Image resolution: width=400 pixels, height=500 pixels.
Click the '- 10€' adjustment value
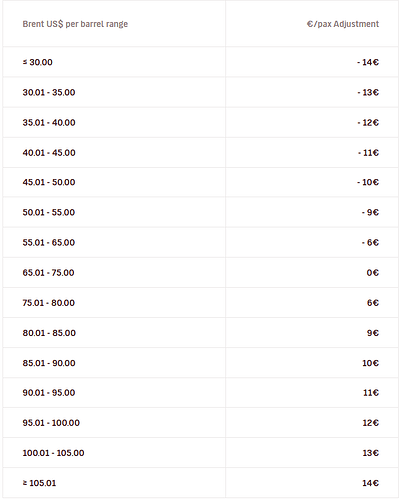(x=368, y=182)
